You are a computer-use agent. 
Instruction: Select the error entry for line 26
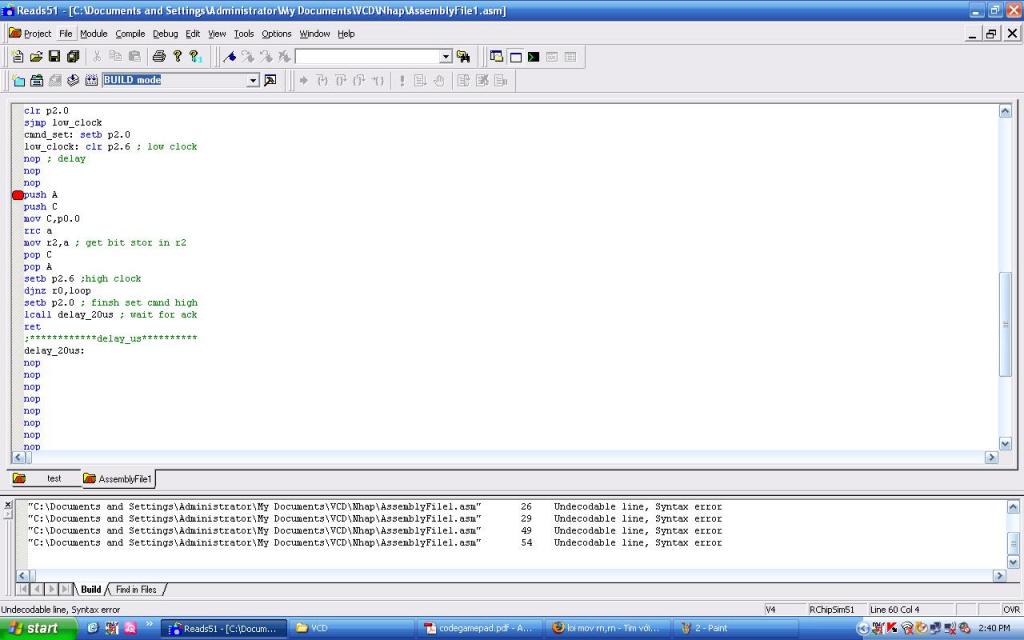point(375,507)
